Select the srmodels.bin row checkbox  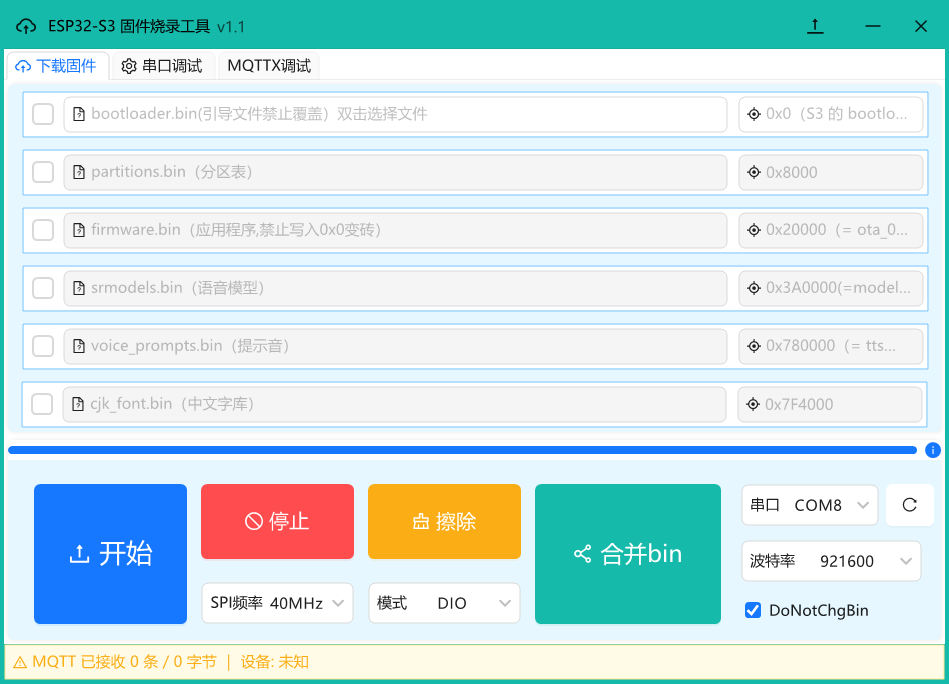(x=43, y=288)
